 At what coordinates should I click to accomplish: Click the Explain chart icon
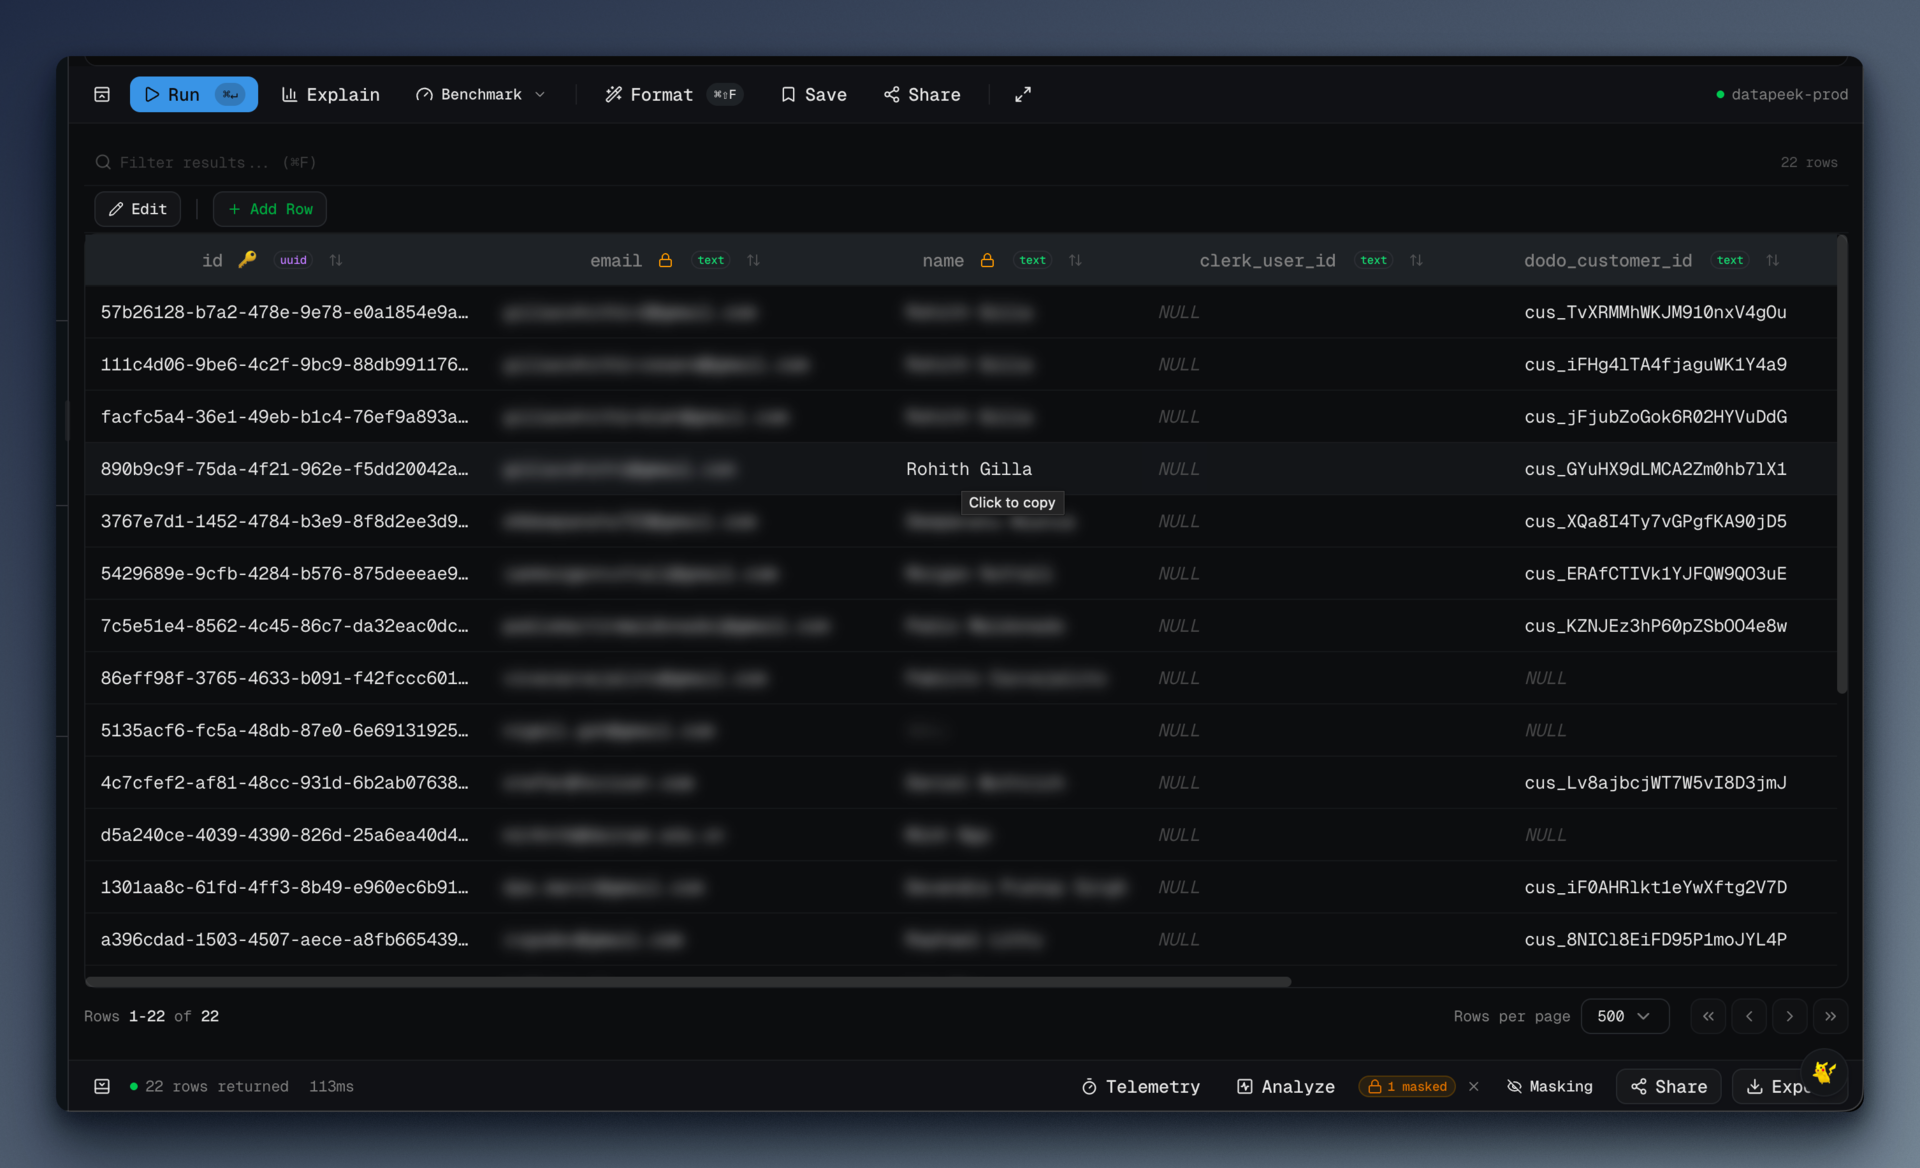click(291, 94)
